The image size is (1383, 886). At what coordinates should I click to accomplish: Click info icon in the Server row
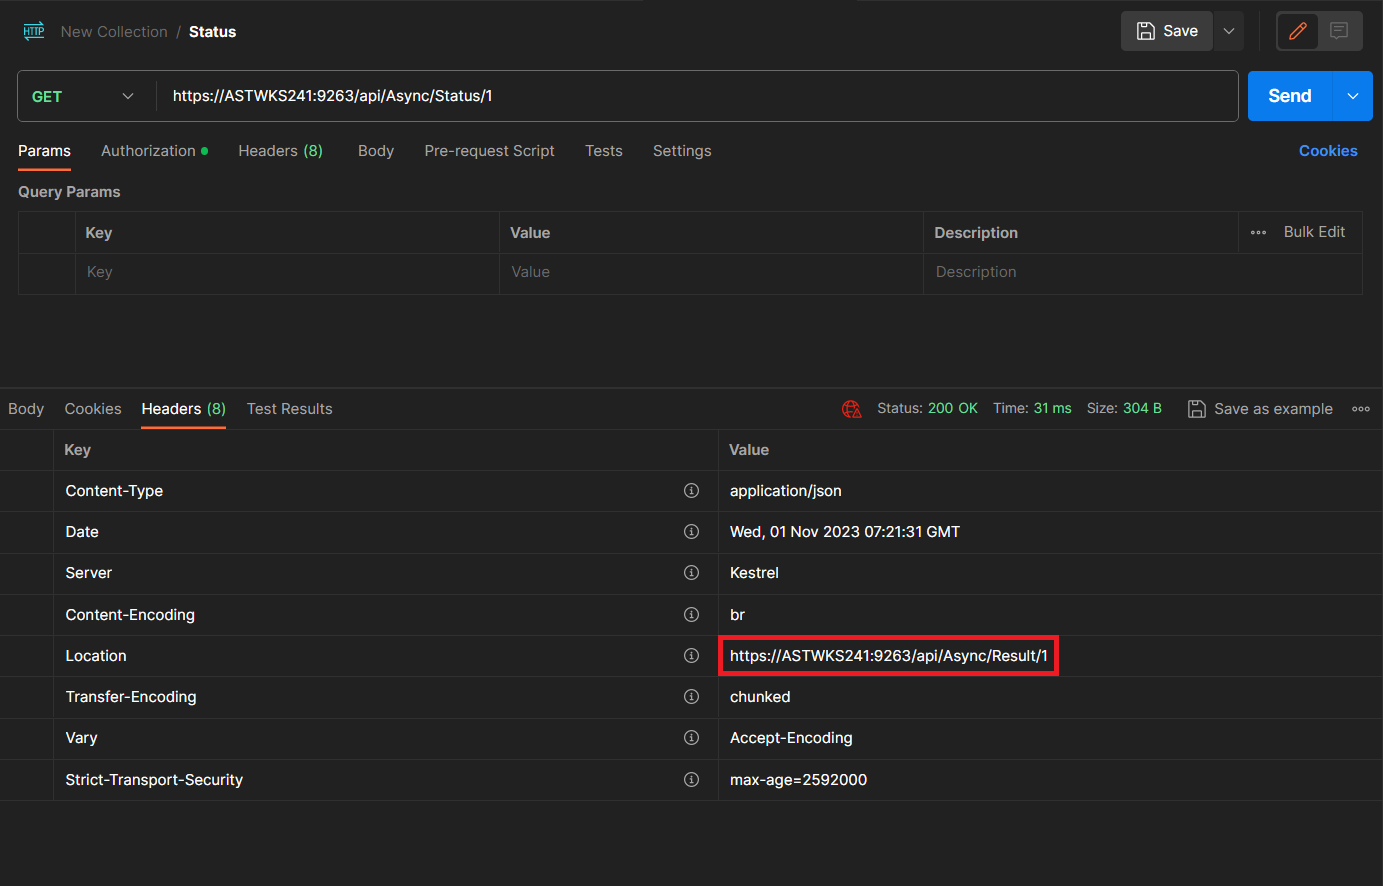(x=691, y=573)
